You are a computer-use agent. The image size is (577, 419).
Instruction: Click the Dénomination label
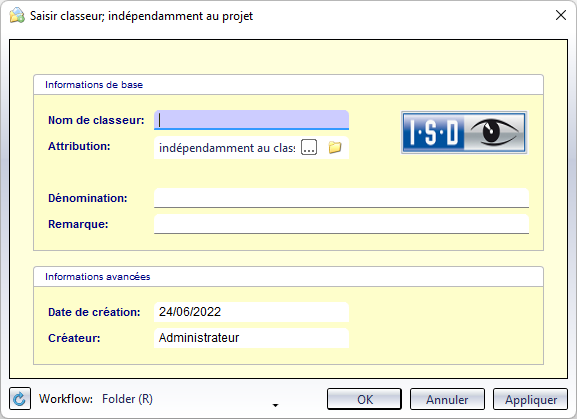88,198
